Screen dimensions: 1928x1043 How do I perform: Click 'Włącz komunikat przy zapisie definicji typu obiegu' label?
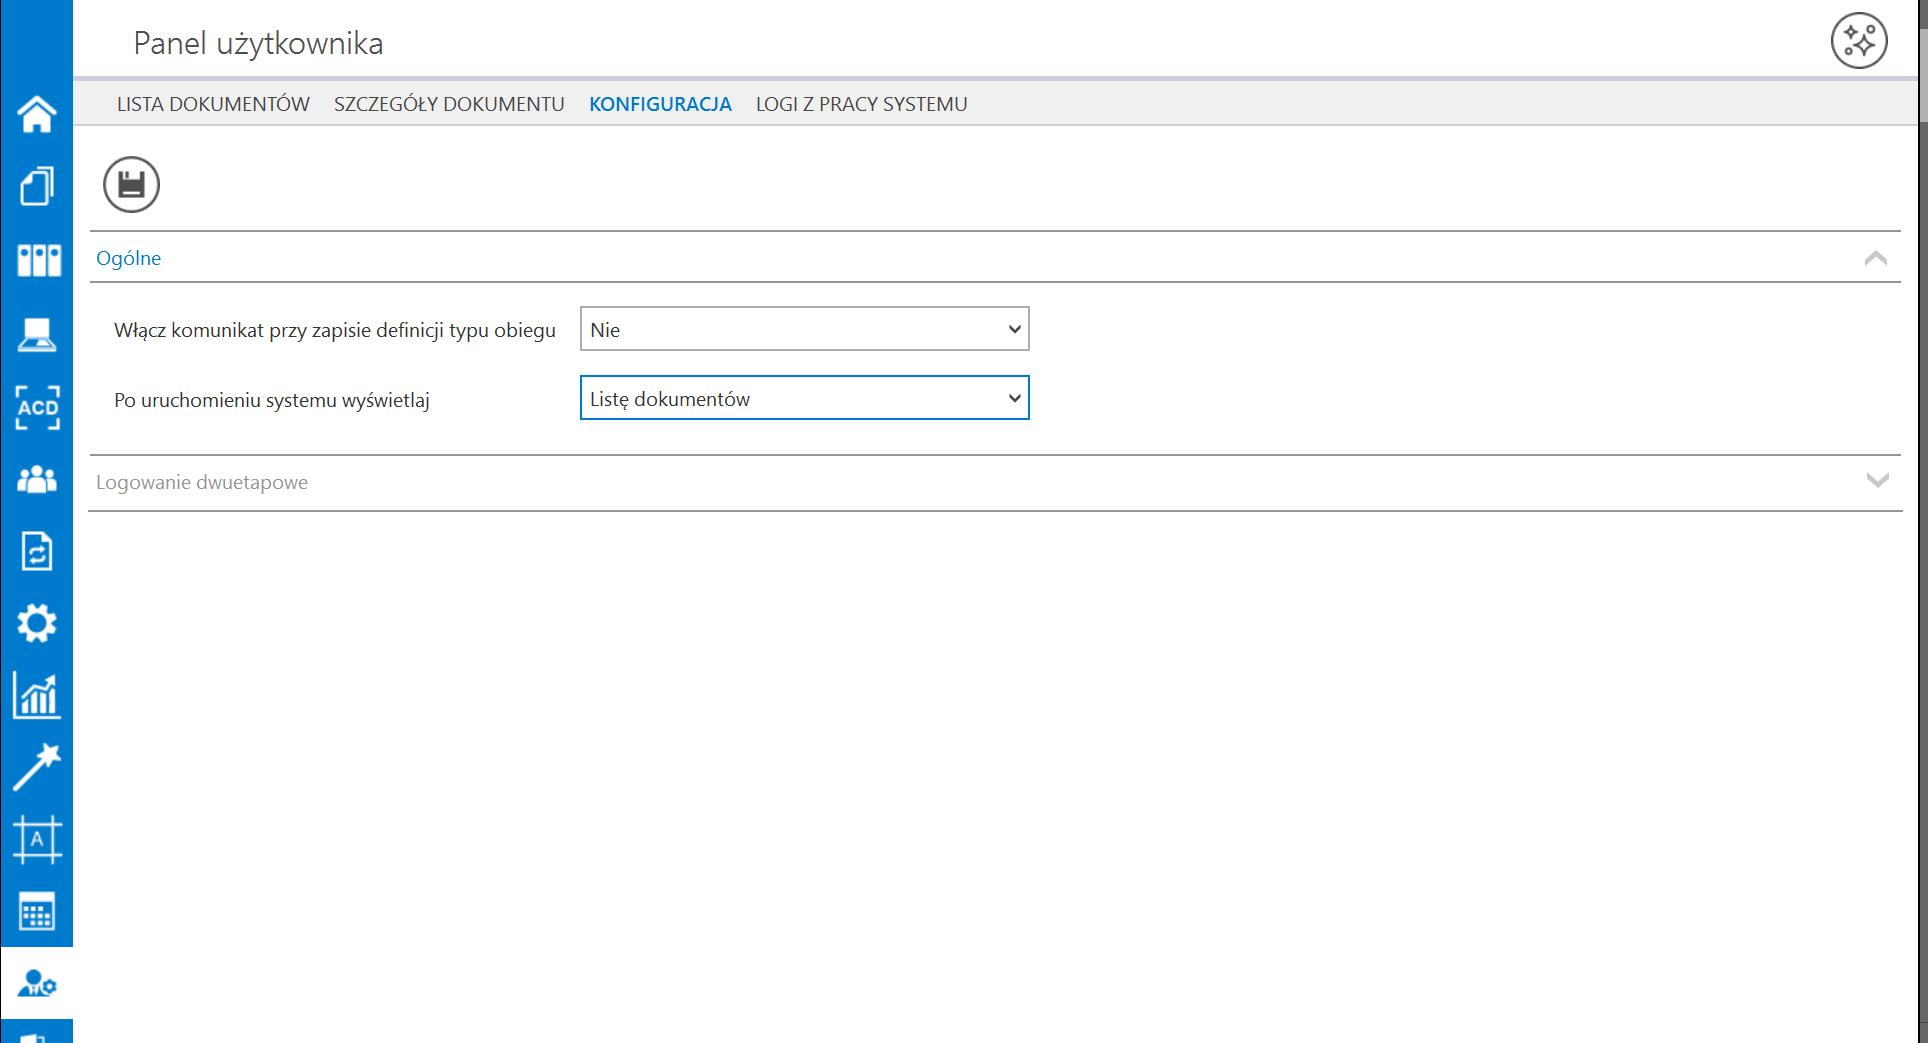[335, 330]
